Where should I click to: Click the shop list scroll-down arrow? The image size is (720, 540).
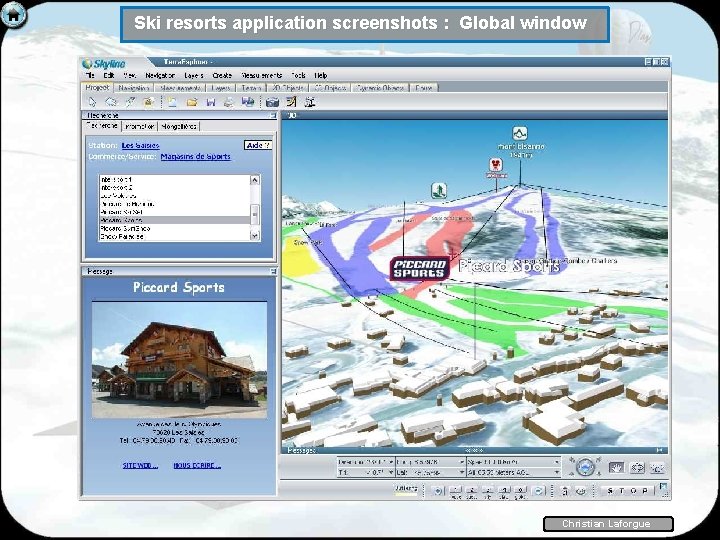pos(255,236)
